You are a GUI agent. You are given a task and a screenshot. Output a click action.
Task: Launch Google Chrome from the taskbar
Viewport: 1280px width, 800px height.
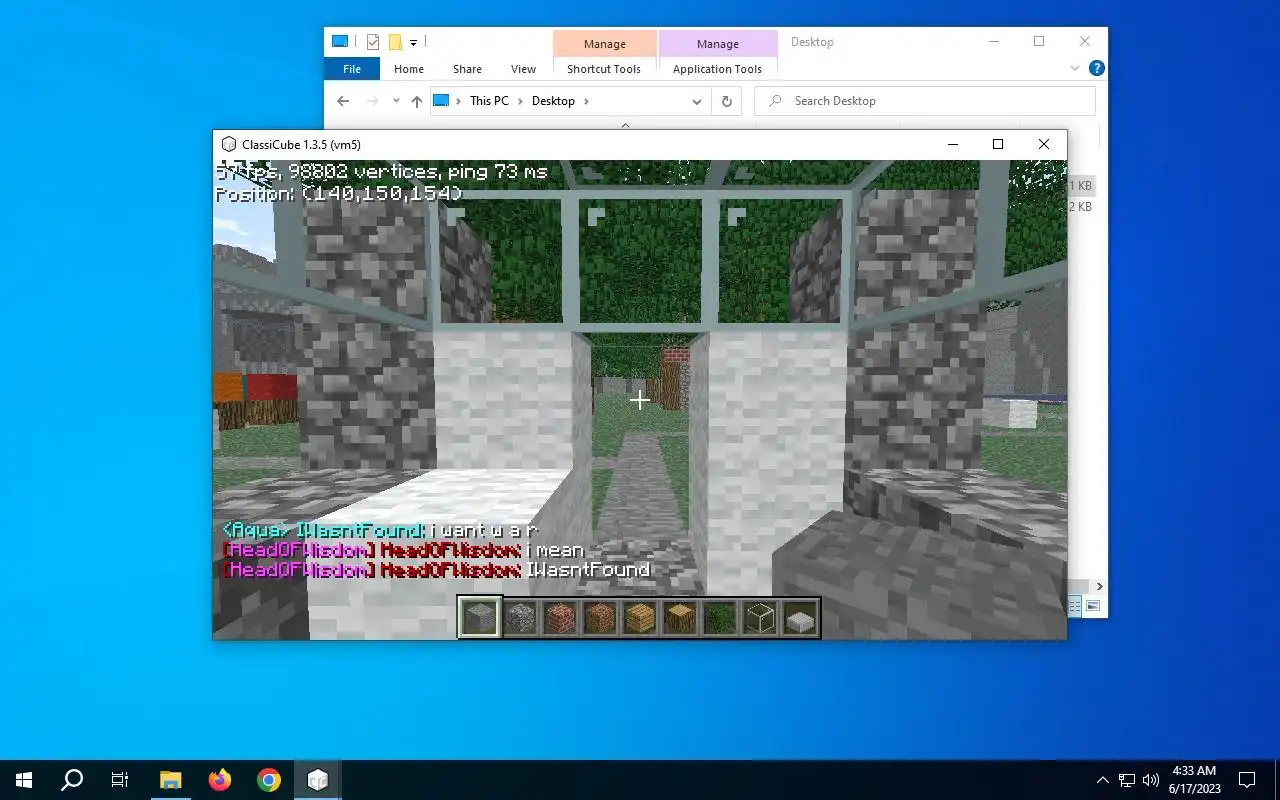tap(268, 780)
